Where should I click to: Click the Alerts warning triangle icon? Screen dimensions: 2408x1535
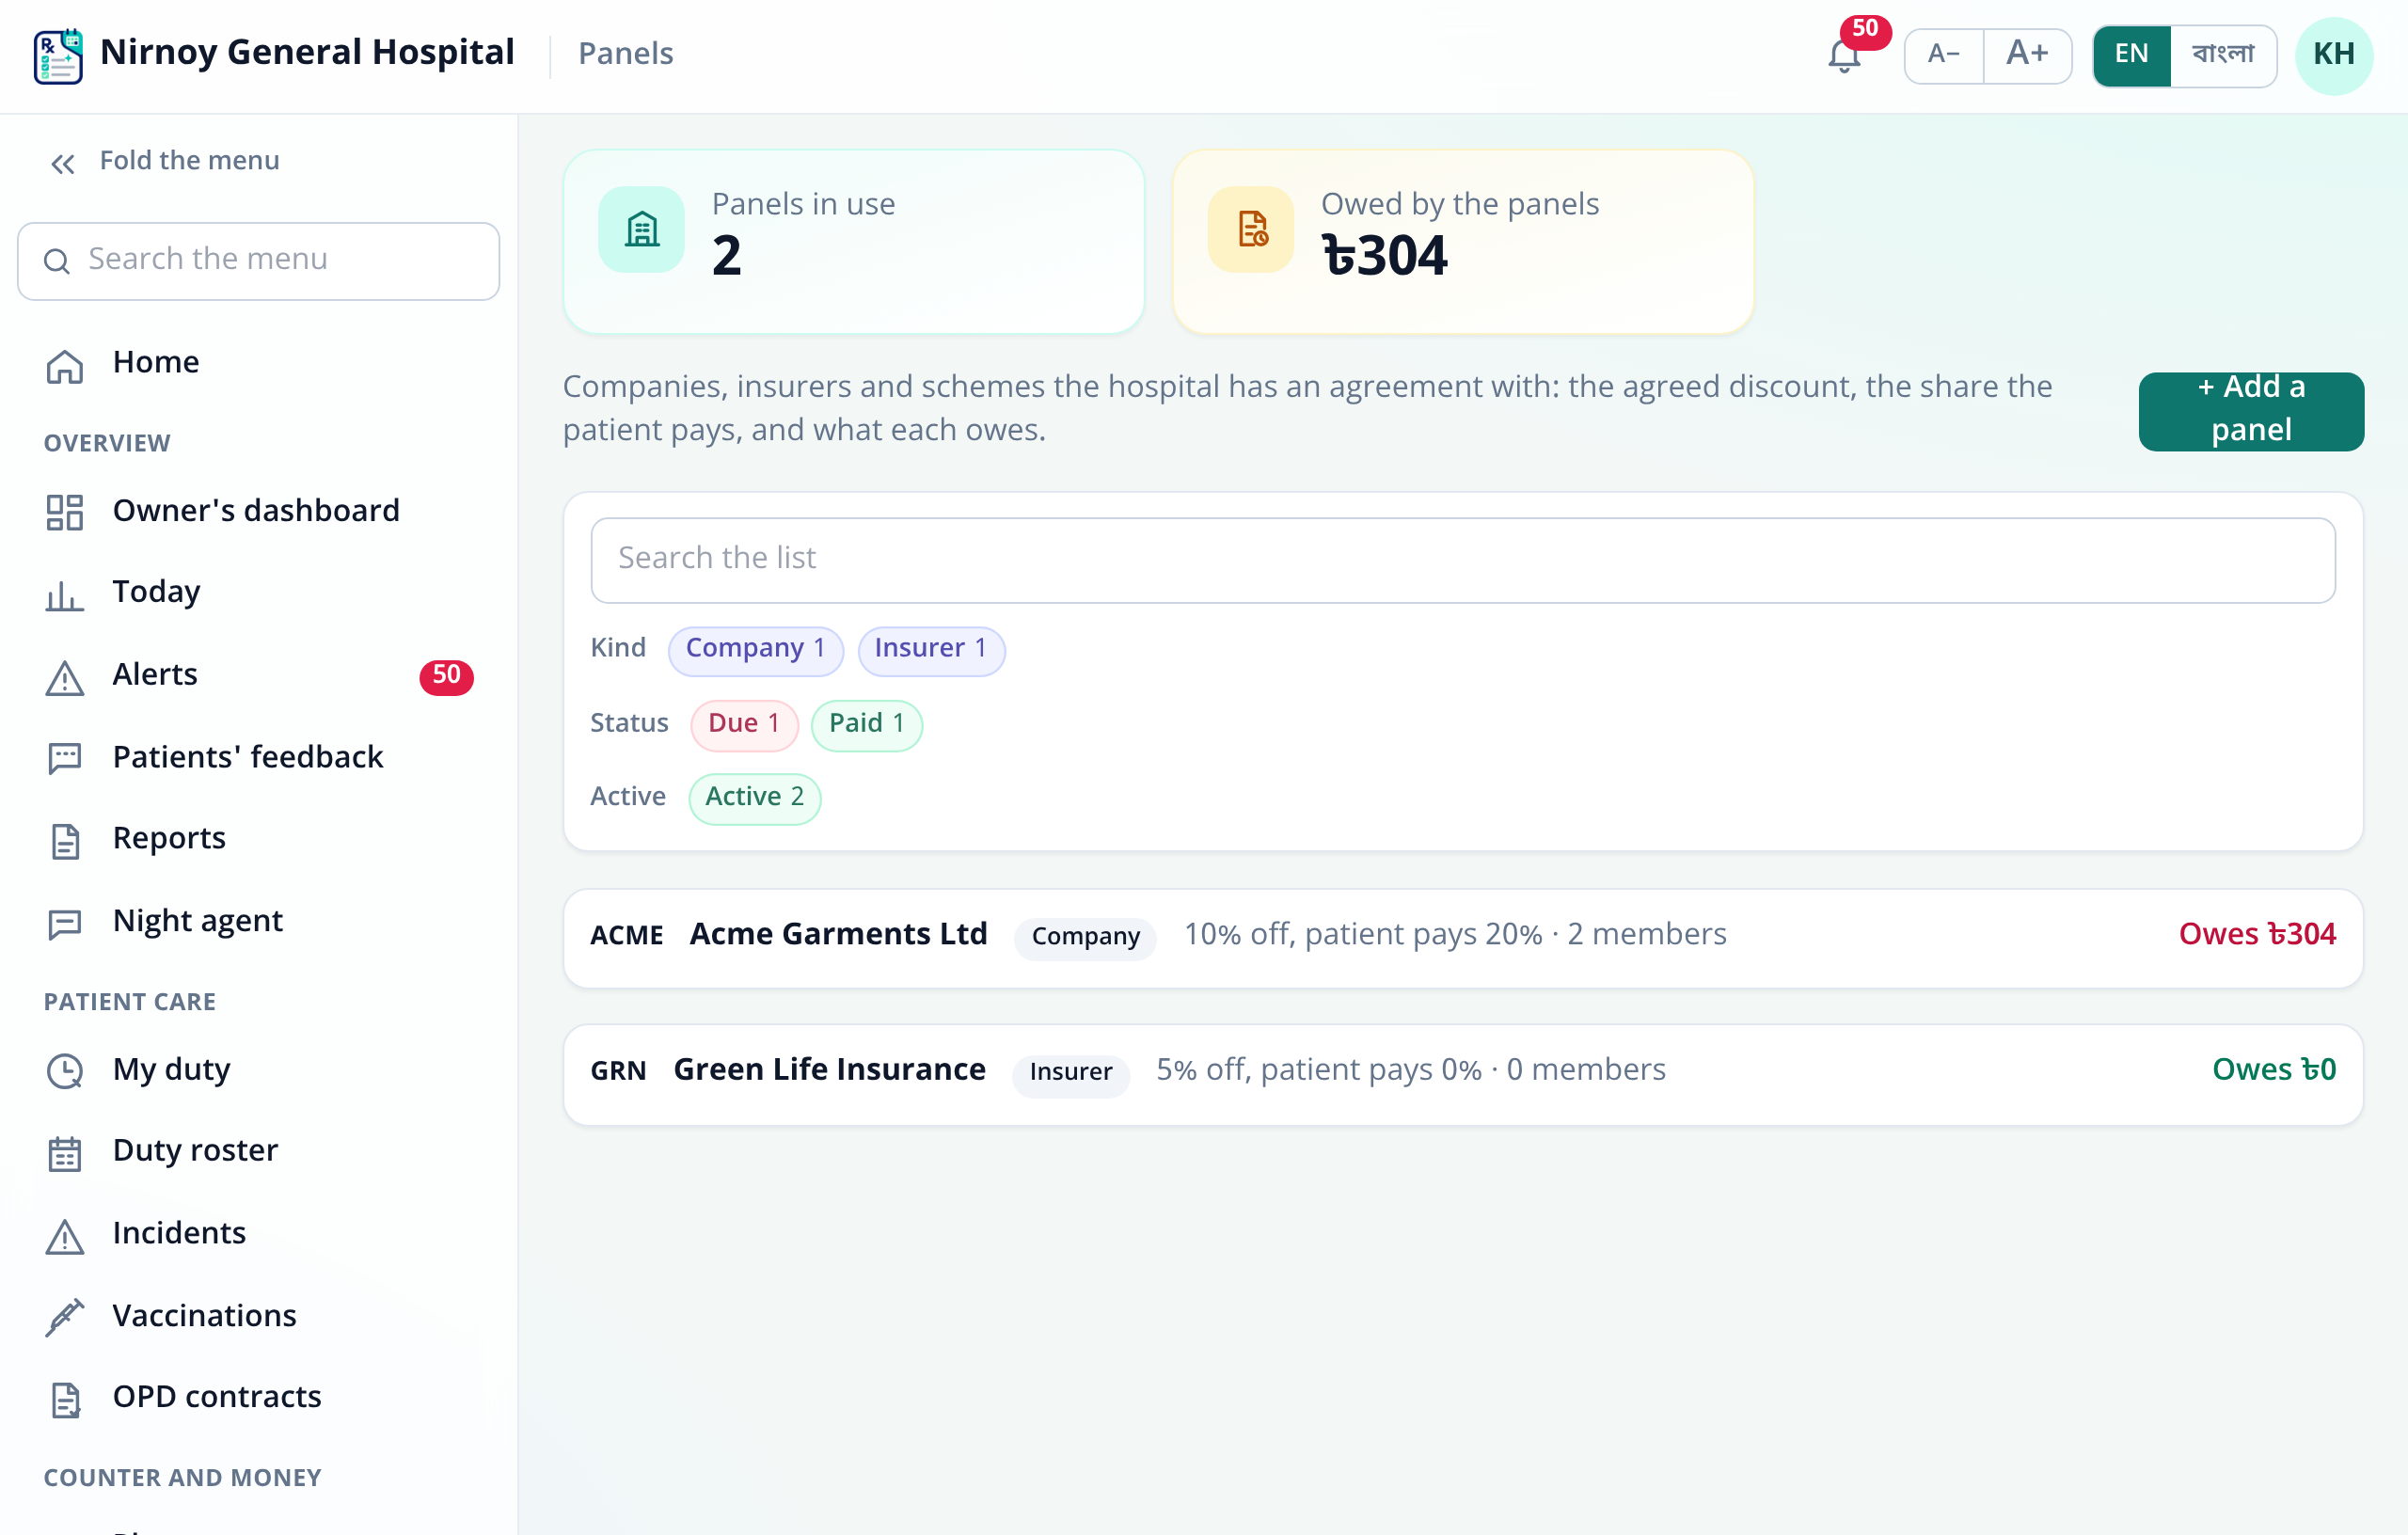click(x=65, y=677)
